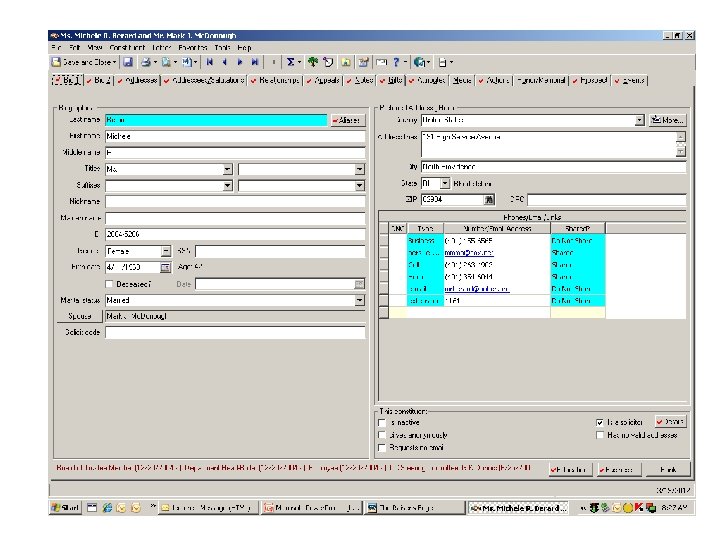Click the globe web icon
The height and width of the screenshot is (540, 720).
pos(419,62)
